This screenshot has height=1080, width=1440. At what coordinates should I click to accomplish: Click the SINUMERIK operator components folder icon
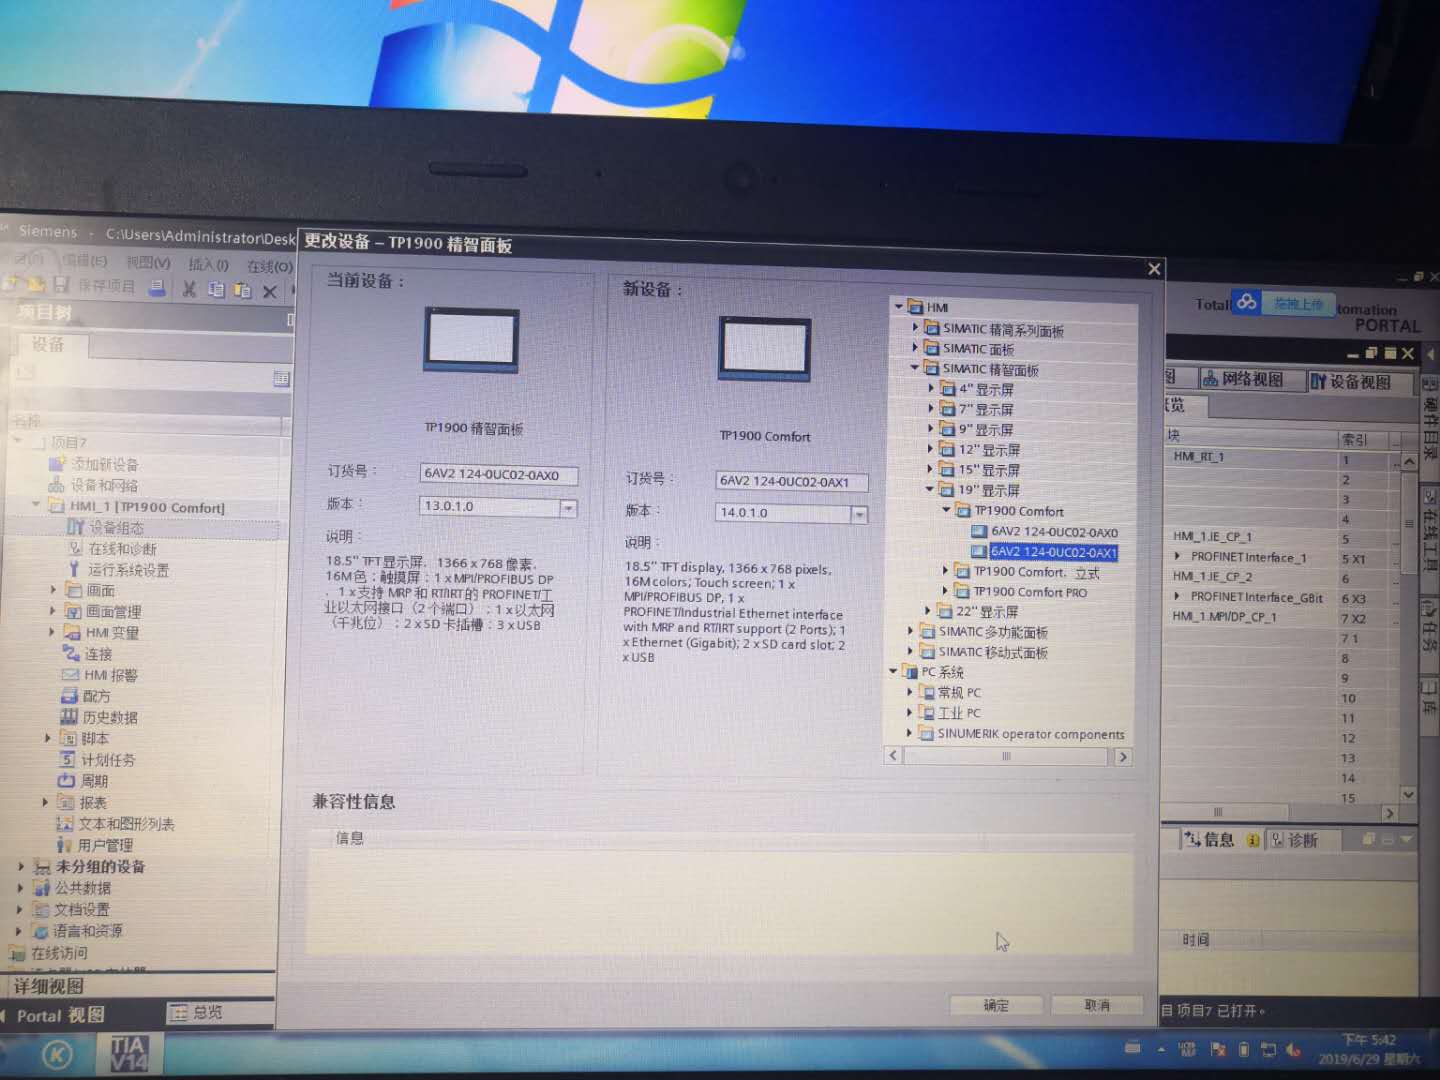(x=926, y=733)
